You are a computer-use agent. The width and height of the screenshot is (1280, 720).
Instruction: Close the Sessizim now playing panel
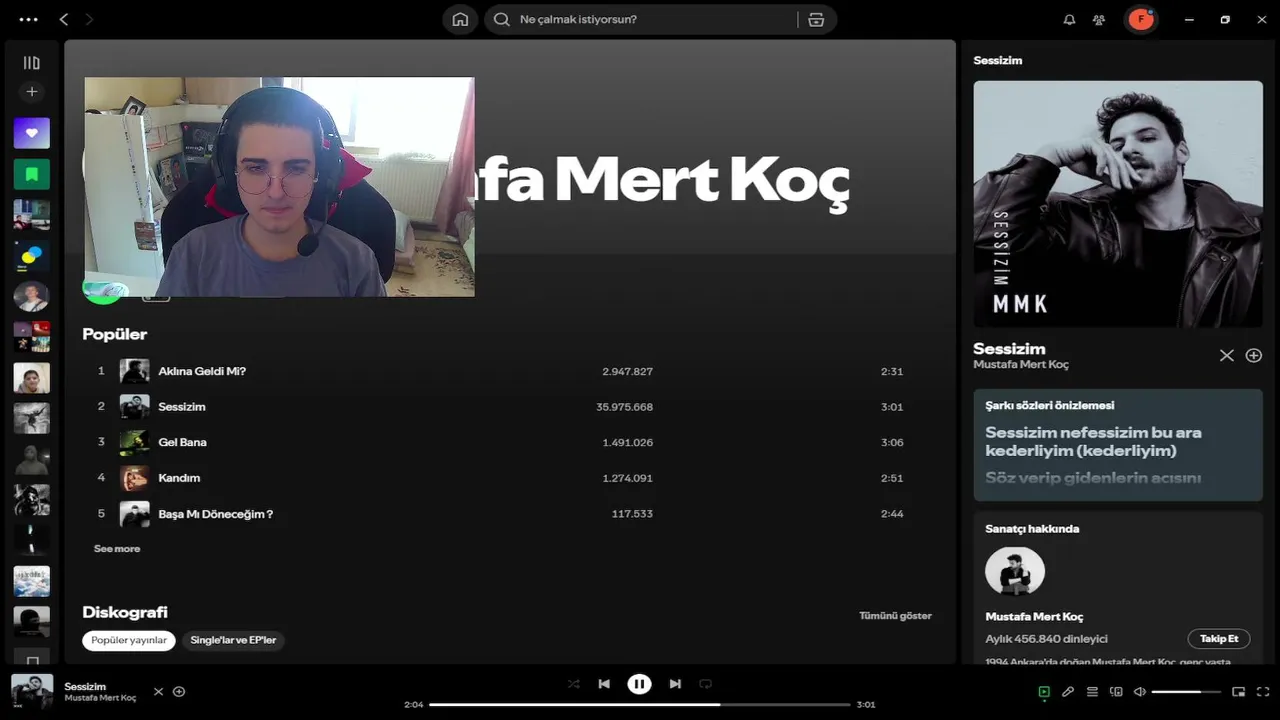[x=1226, y=355]
